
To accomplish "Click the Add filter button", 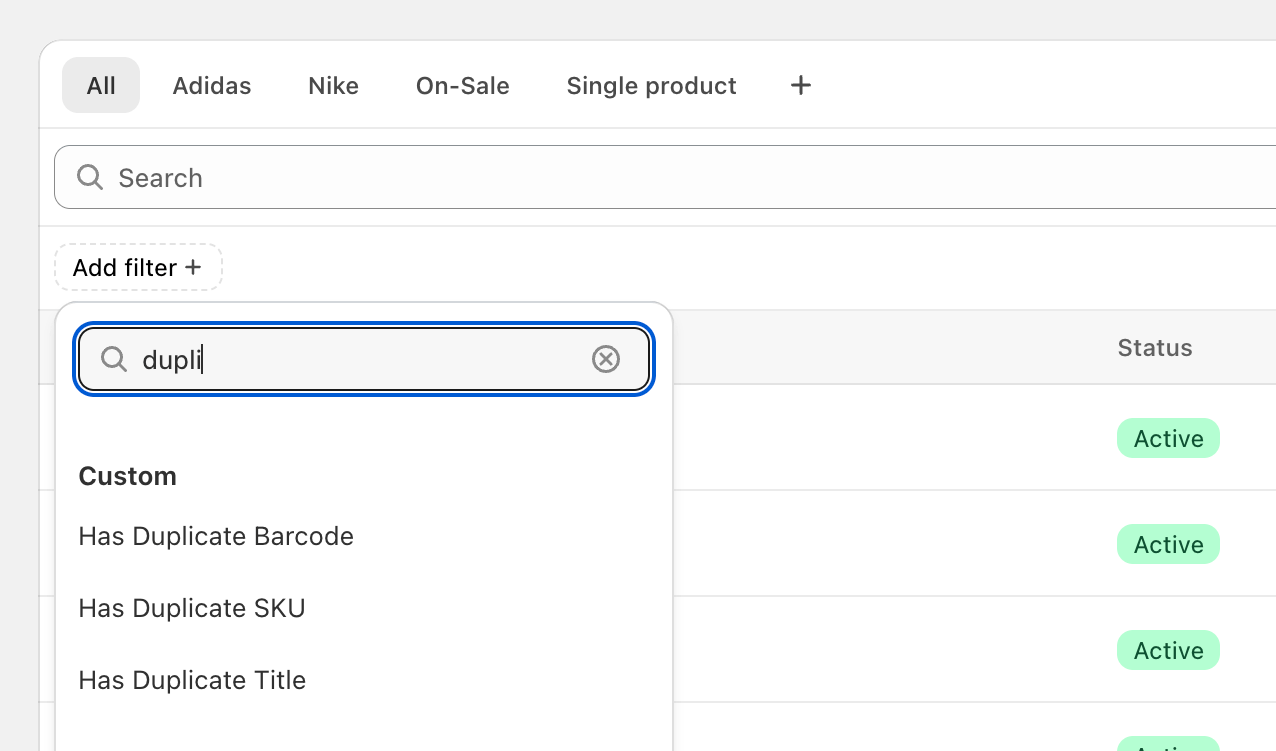I will click(138, 267).
